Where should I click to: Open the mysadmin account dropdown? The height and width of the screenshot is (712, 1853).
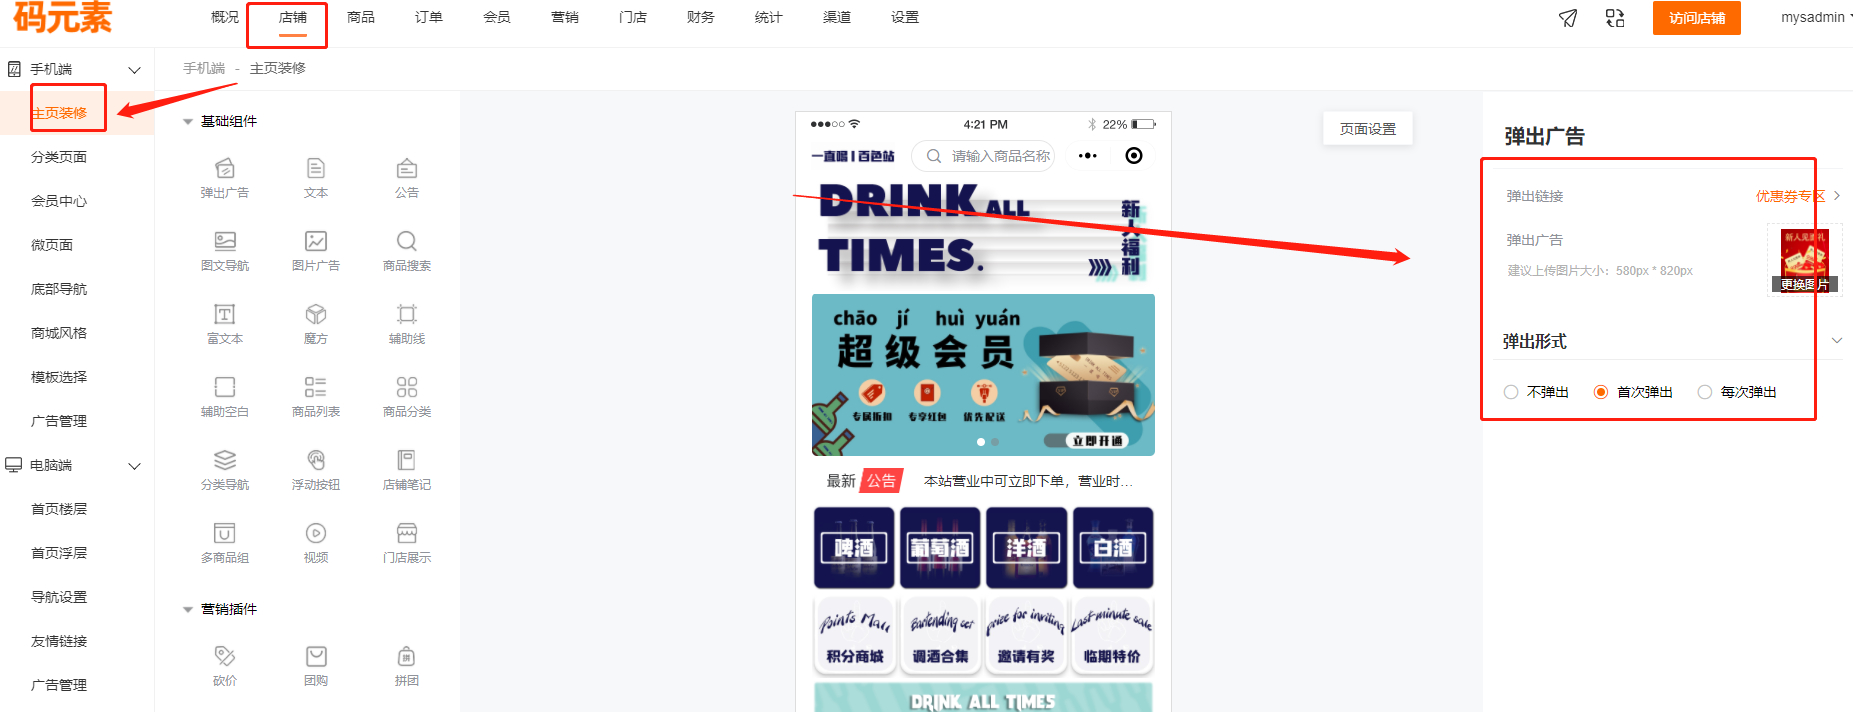tap(1815, 17)
